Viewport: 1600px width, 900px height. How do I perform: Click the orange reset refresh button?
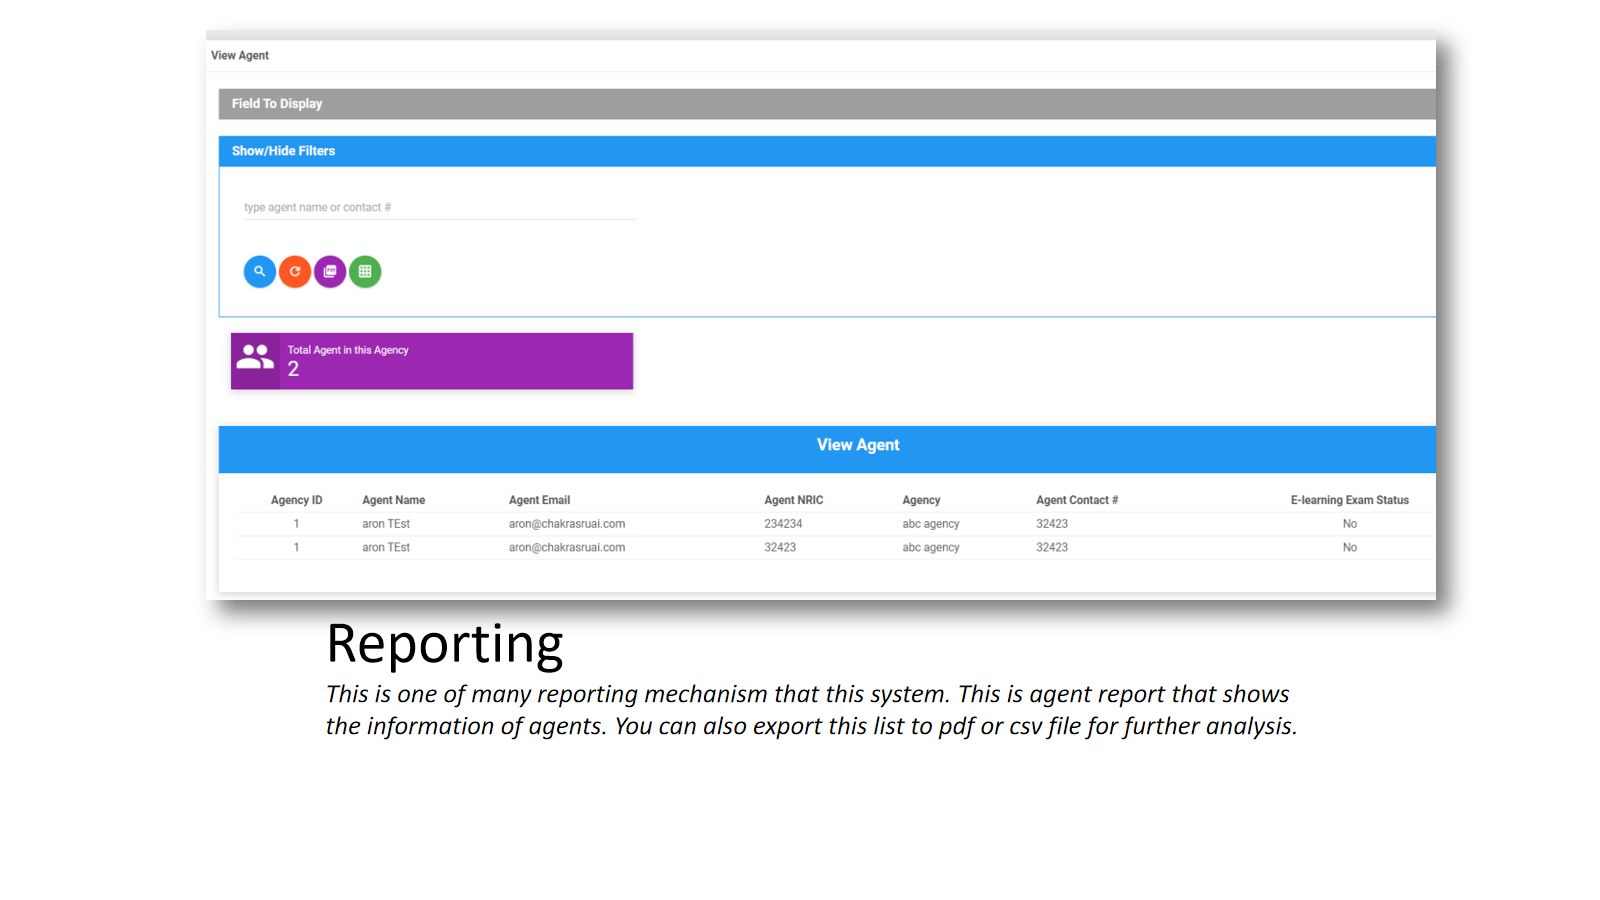coord(295,271)
